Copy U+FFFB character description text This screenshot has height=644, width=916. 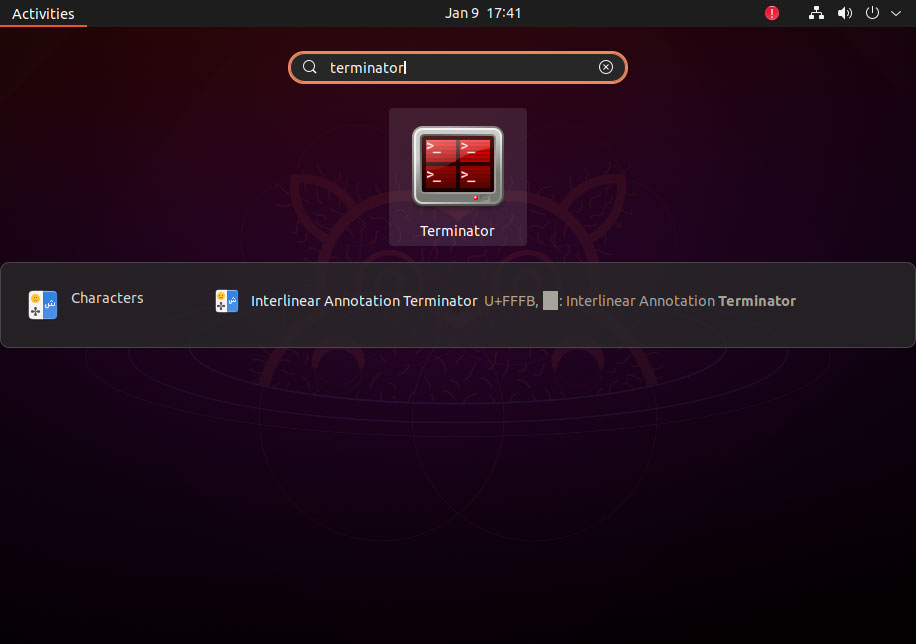(x=640, y=301)
